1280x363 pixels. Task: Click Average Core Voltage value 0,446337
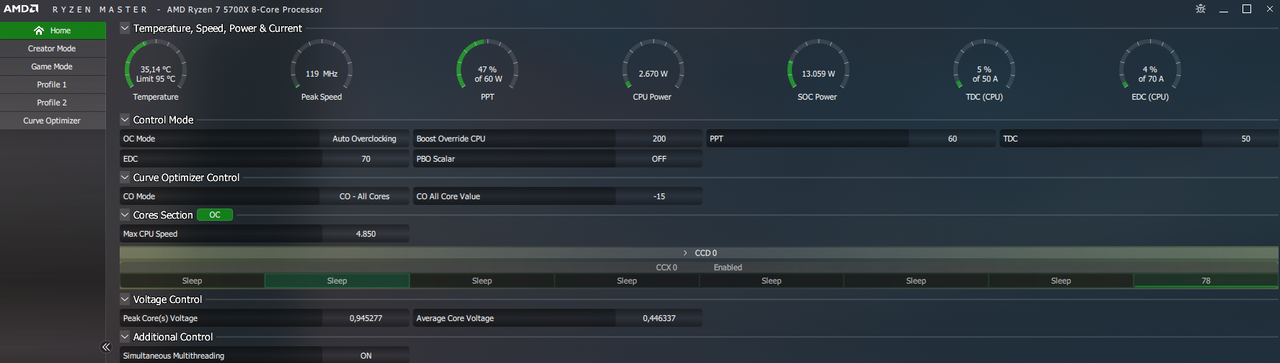[x=659, y=318]
